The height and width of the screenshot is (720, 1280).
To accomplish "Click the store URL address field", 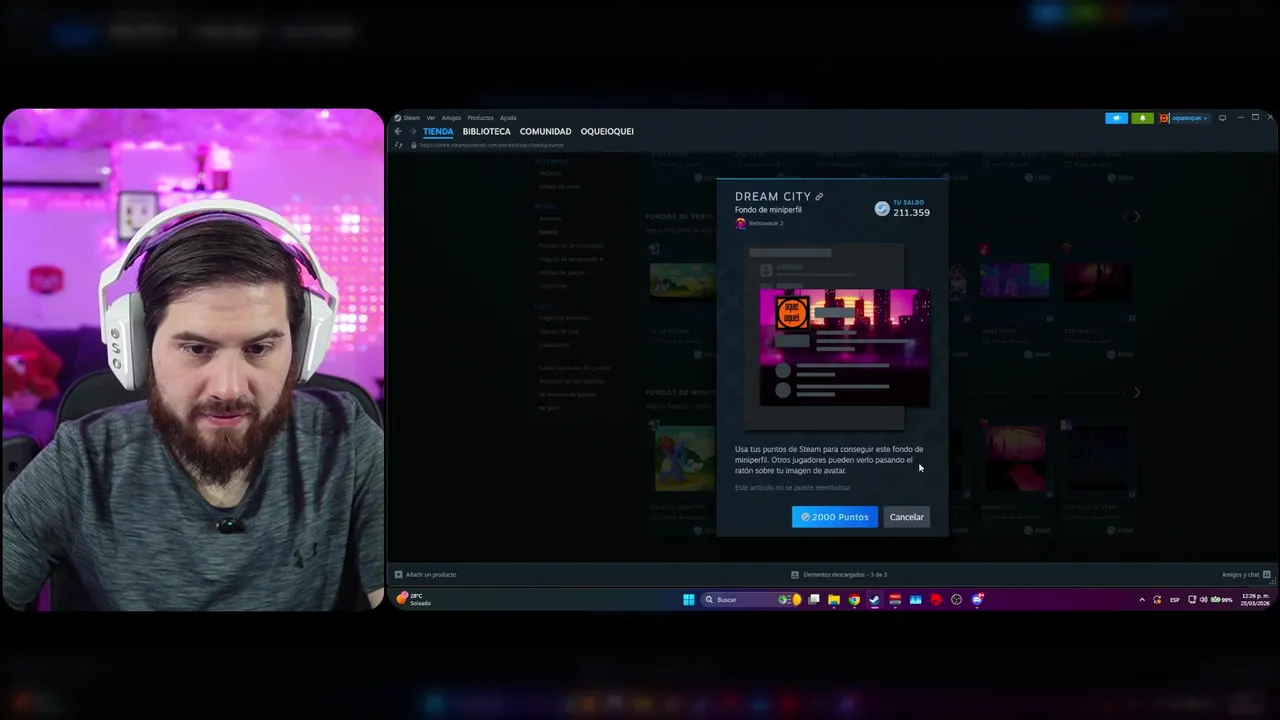I will 491,145.
